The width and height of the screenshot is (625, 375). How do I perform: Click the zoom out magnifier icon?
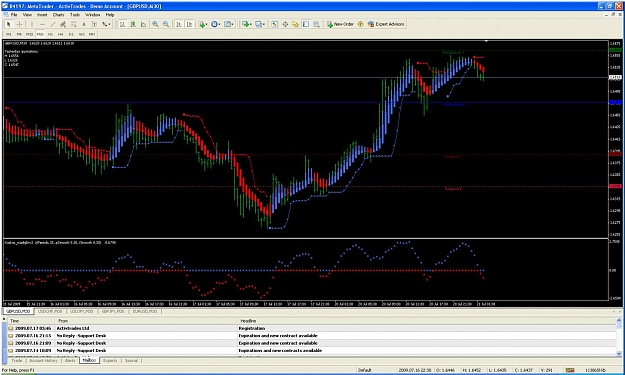pos(166,24)
